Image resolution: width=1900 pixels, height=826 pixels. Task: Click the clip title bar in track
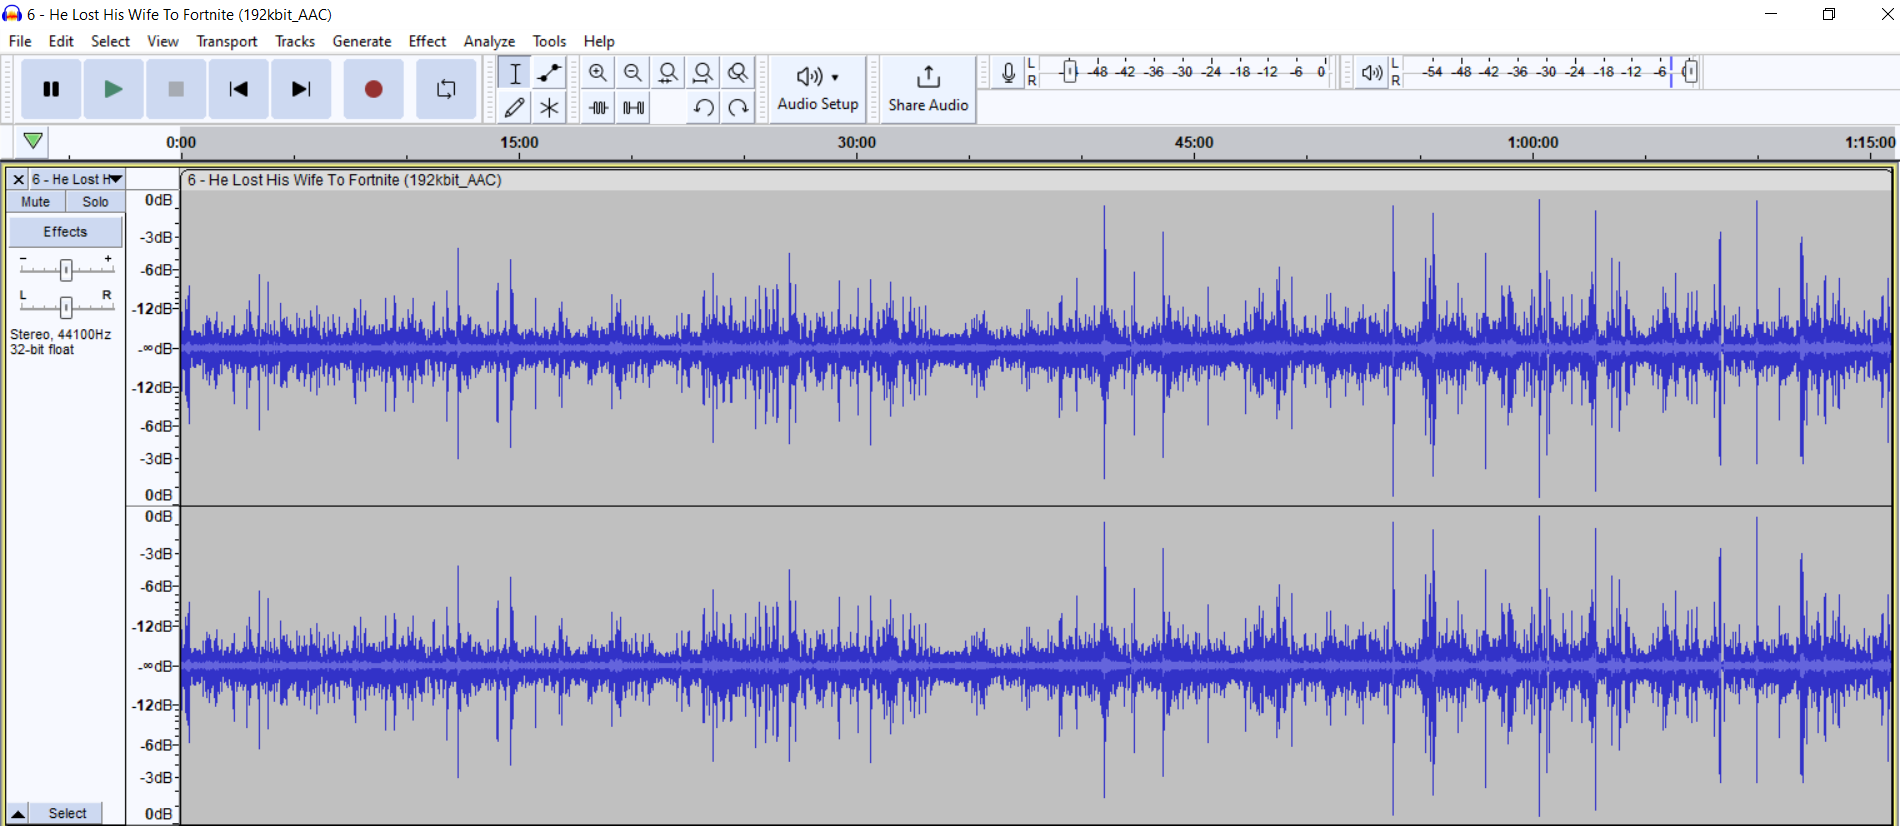tap(1035, 180)
